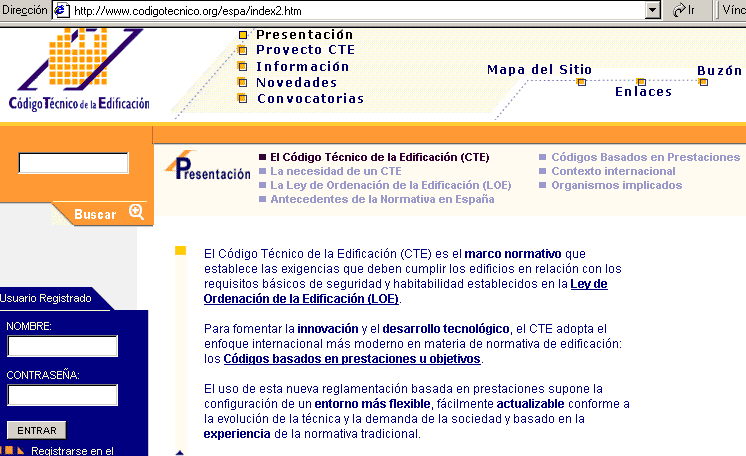Open Organismos implicados
This screenshot has height=456, width=746.
coord(617,185)
